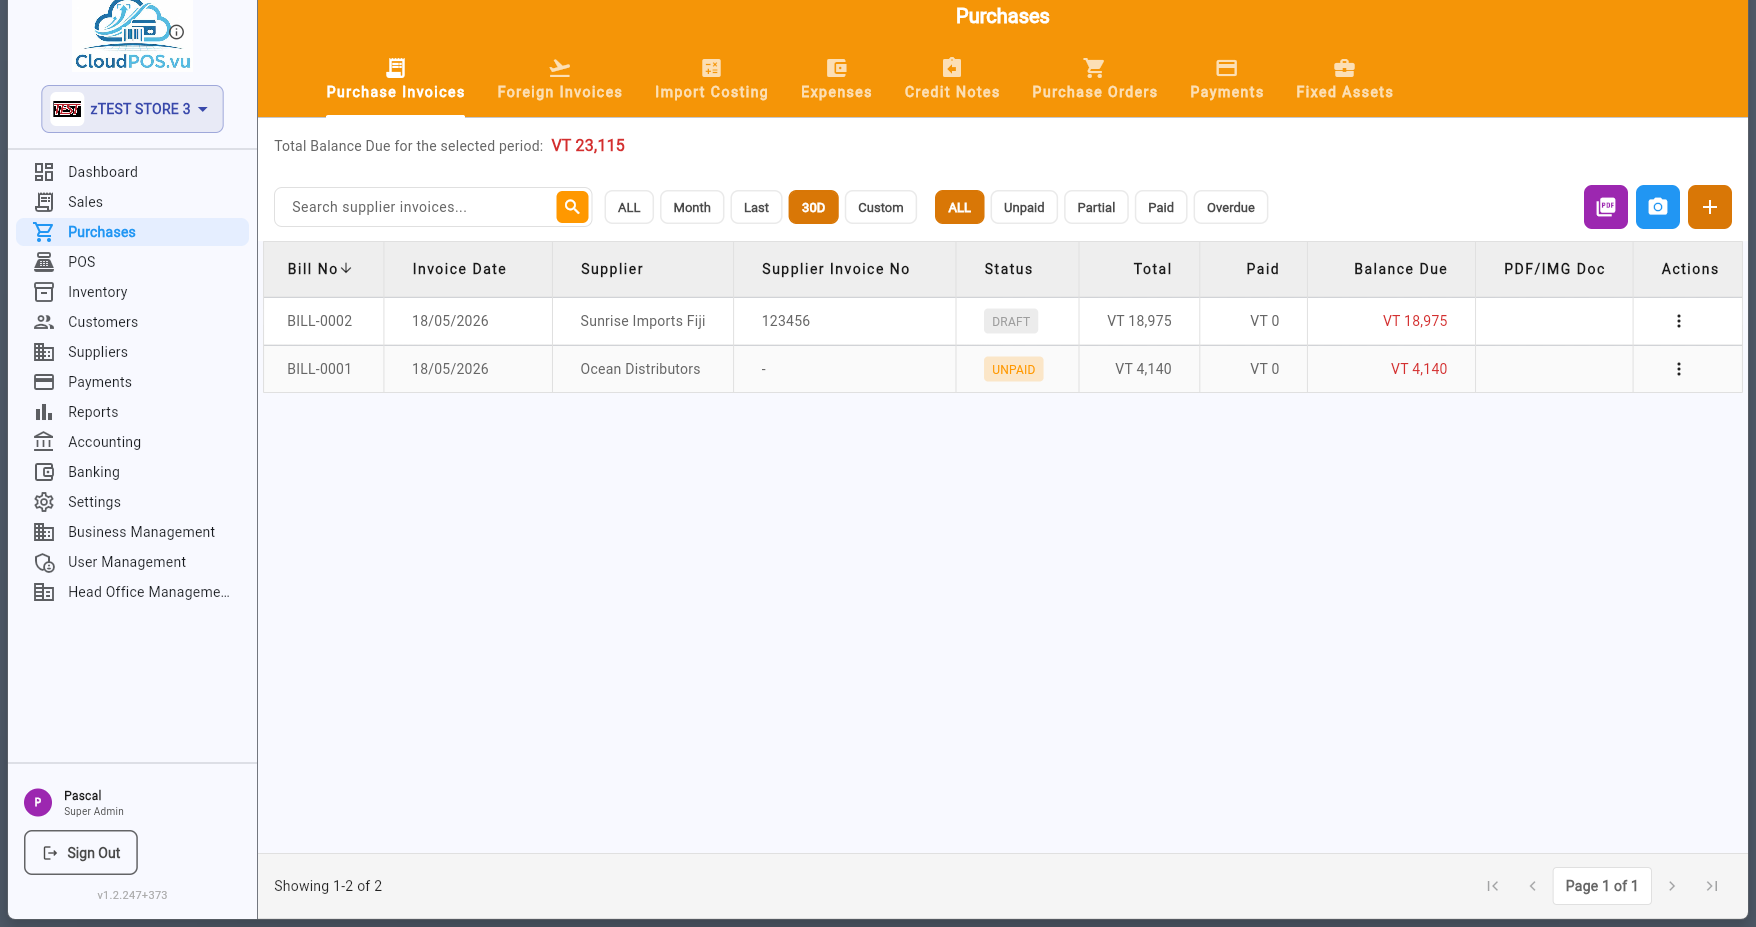1756x927 pixels.
Task: Expand the zTEST STORE 3 selector
Action: click(132, 109)
